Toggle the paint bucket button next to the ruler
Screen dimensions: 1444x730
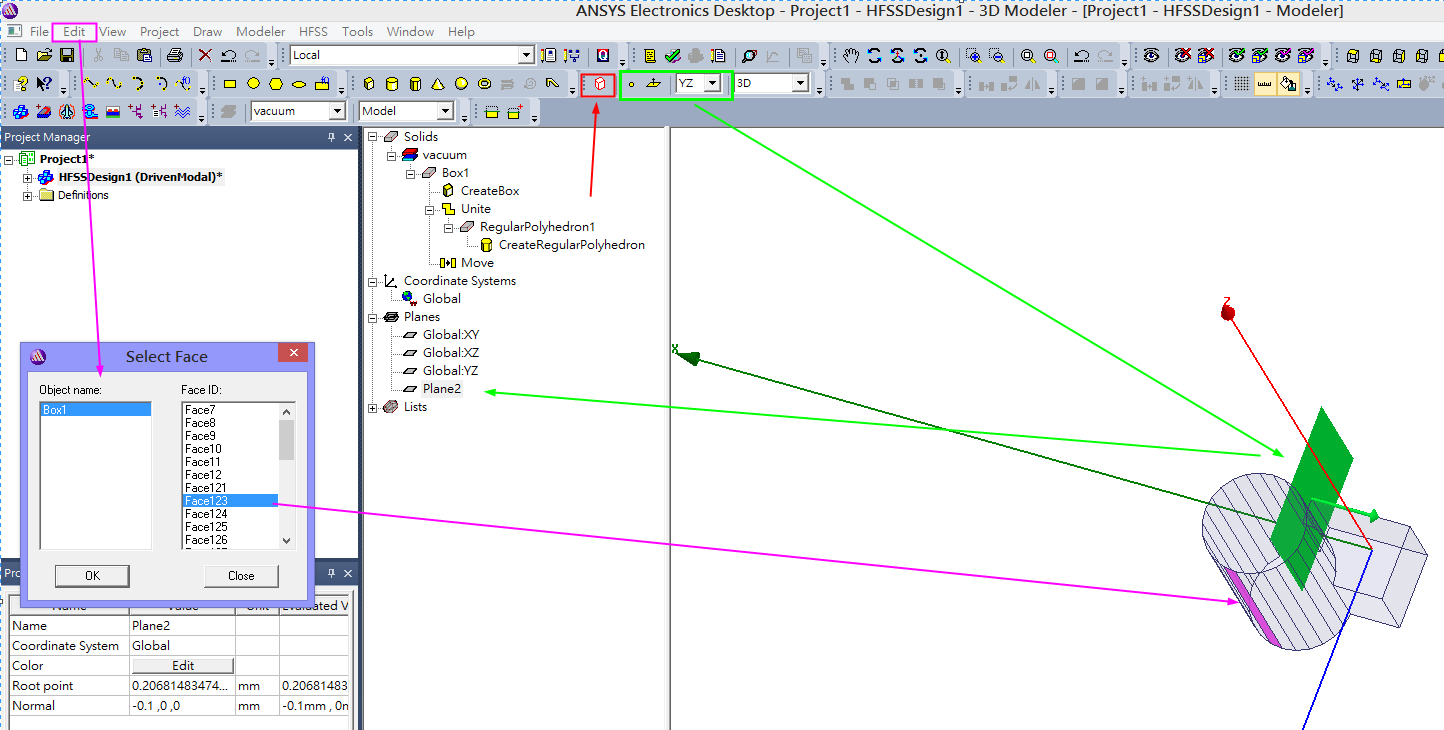(1288, 85)
